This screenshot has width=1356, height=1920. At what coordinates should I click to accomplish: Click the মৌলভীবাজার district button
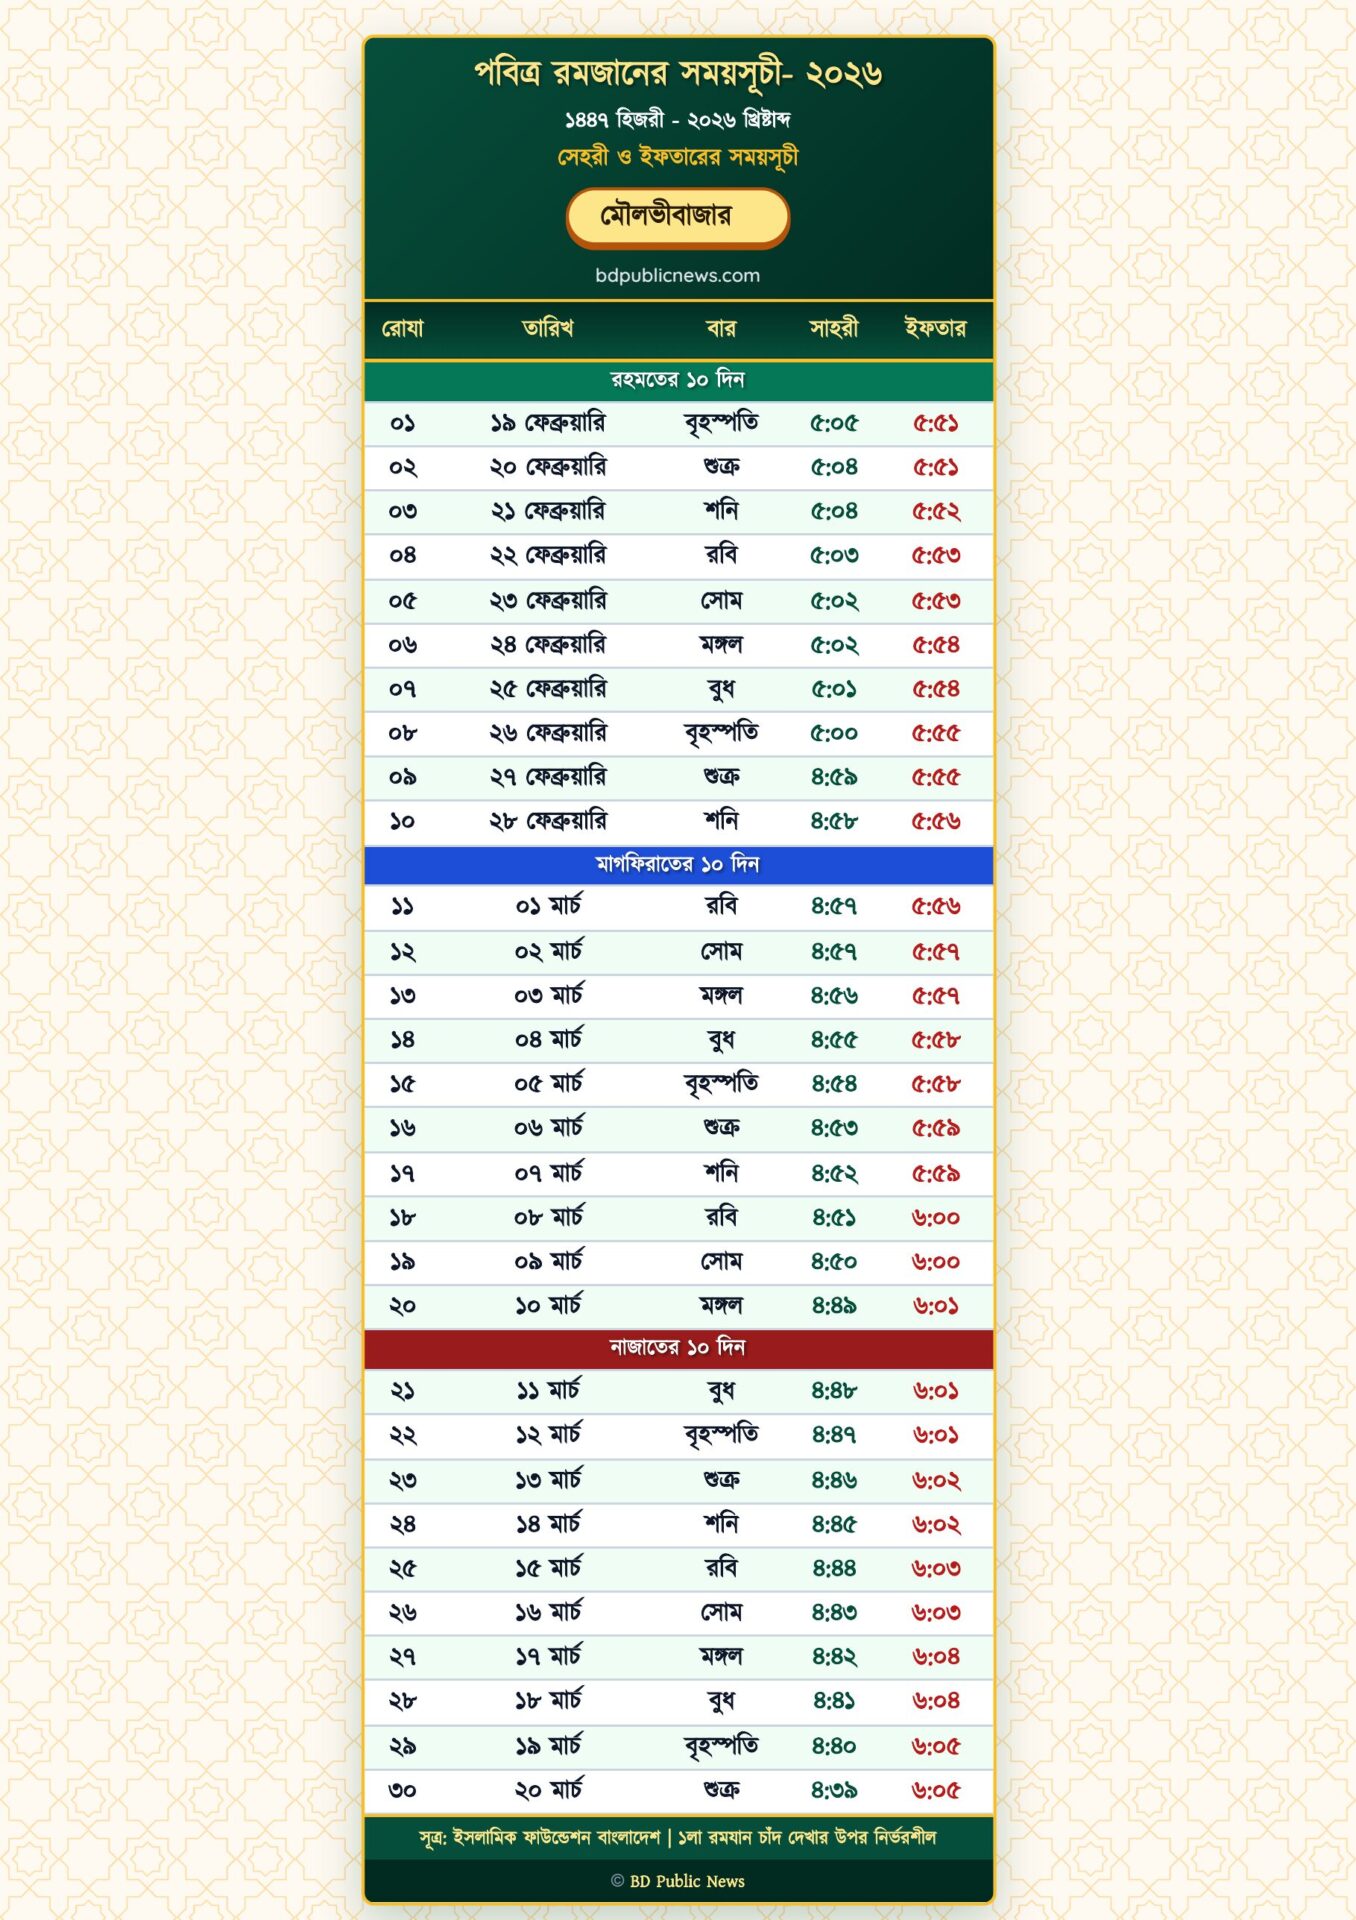(677, 216)
